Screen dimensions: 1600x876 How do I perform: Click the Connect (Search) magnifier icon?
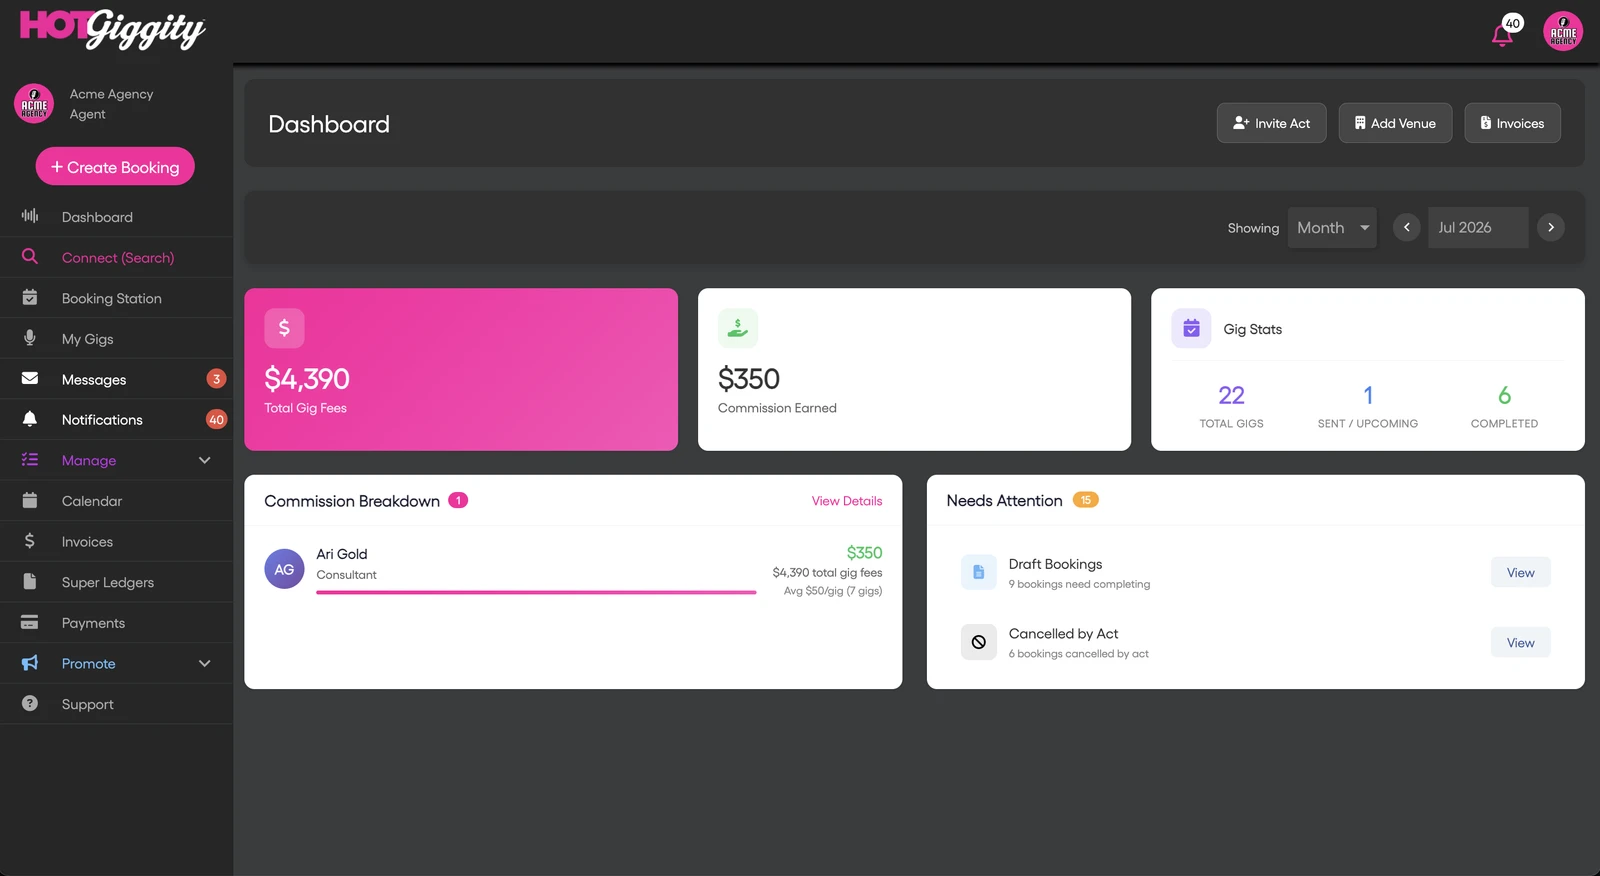[30, 257]
